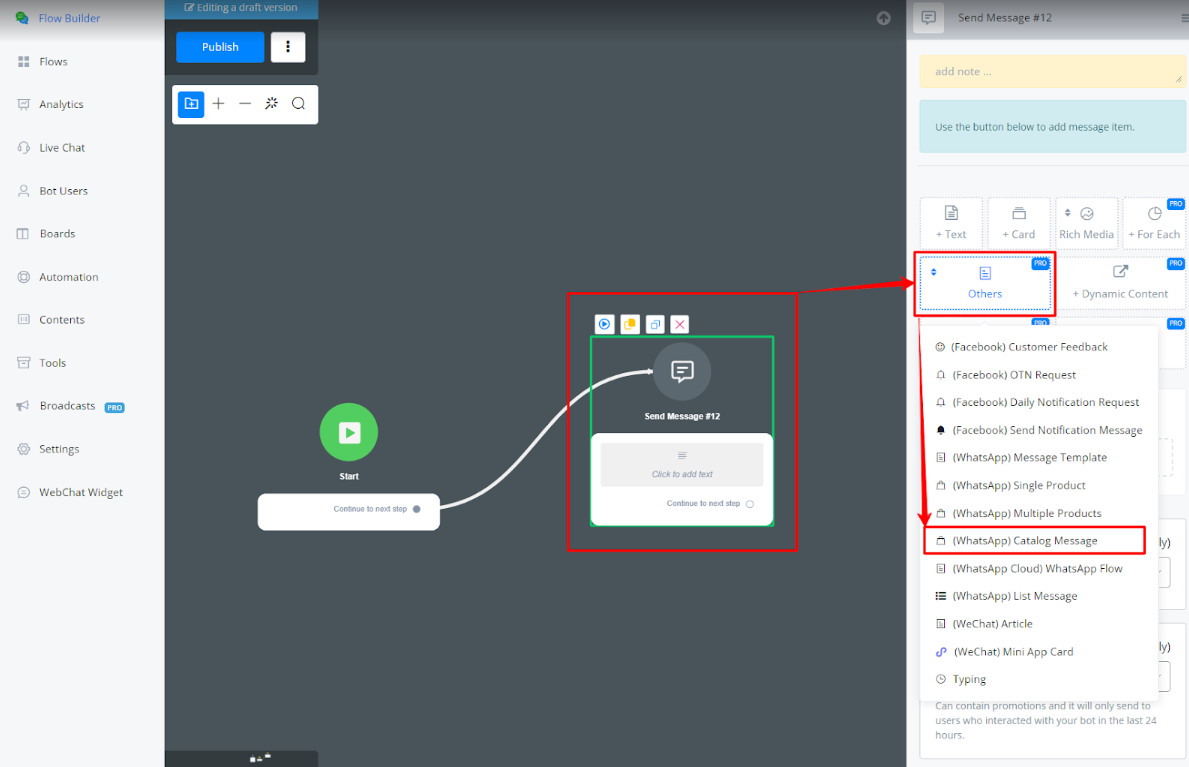Expand the Rich Media dropdown
This screenshot has width=1189, height=767.
1085,223
